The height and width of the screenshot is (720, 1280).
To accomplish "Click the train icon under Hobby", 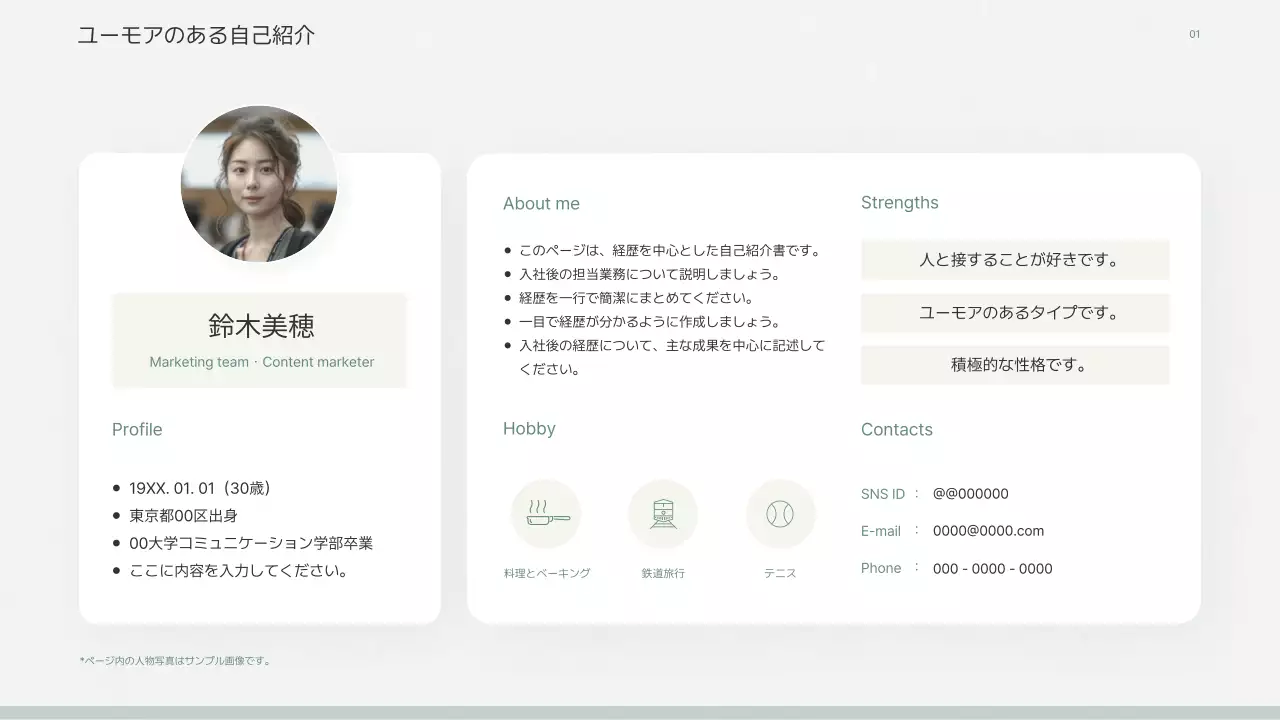I will [x=663, y=513].
